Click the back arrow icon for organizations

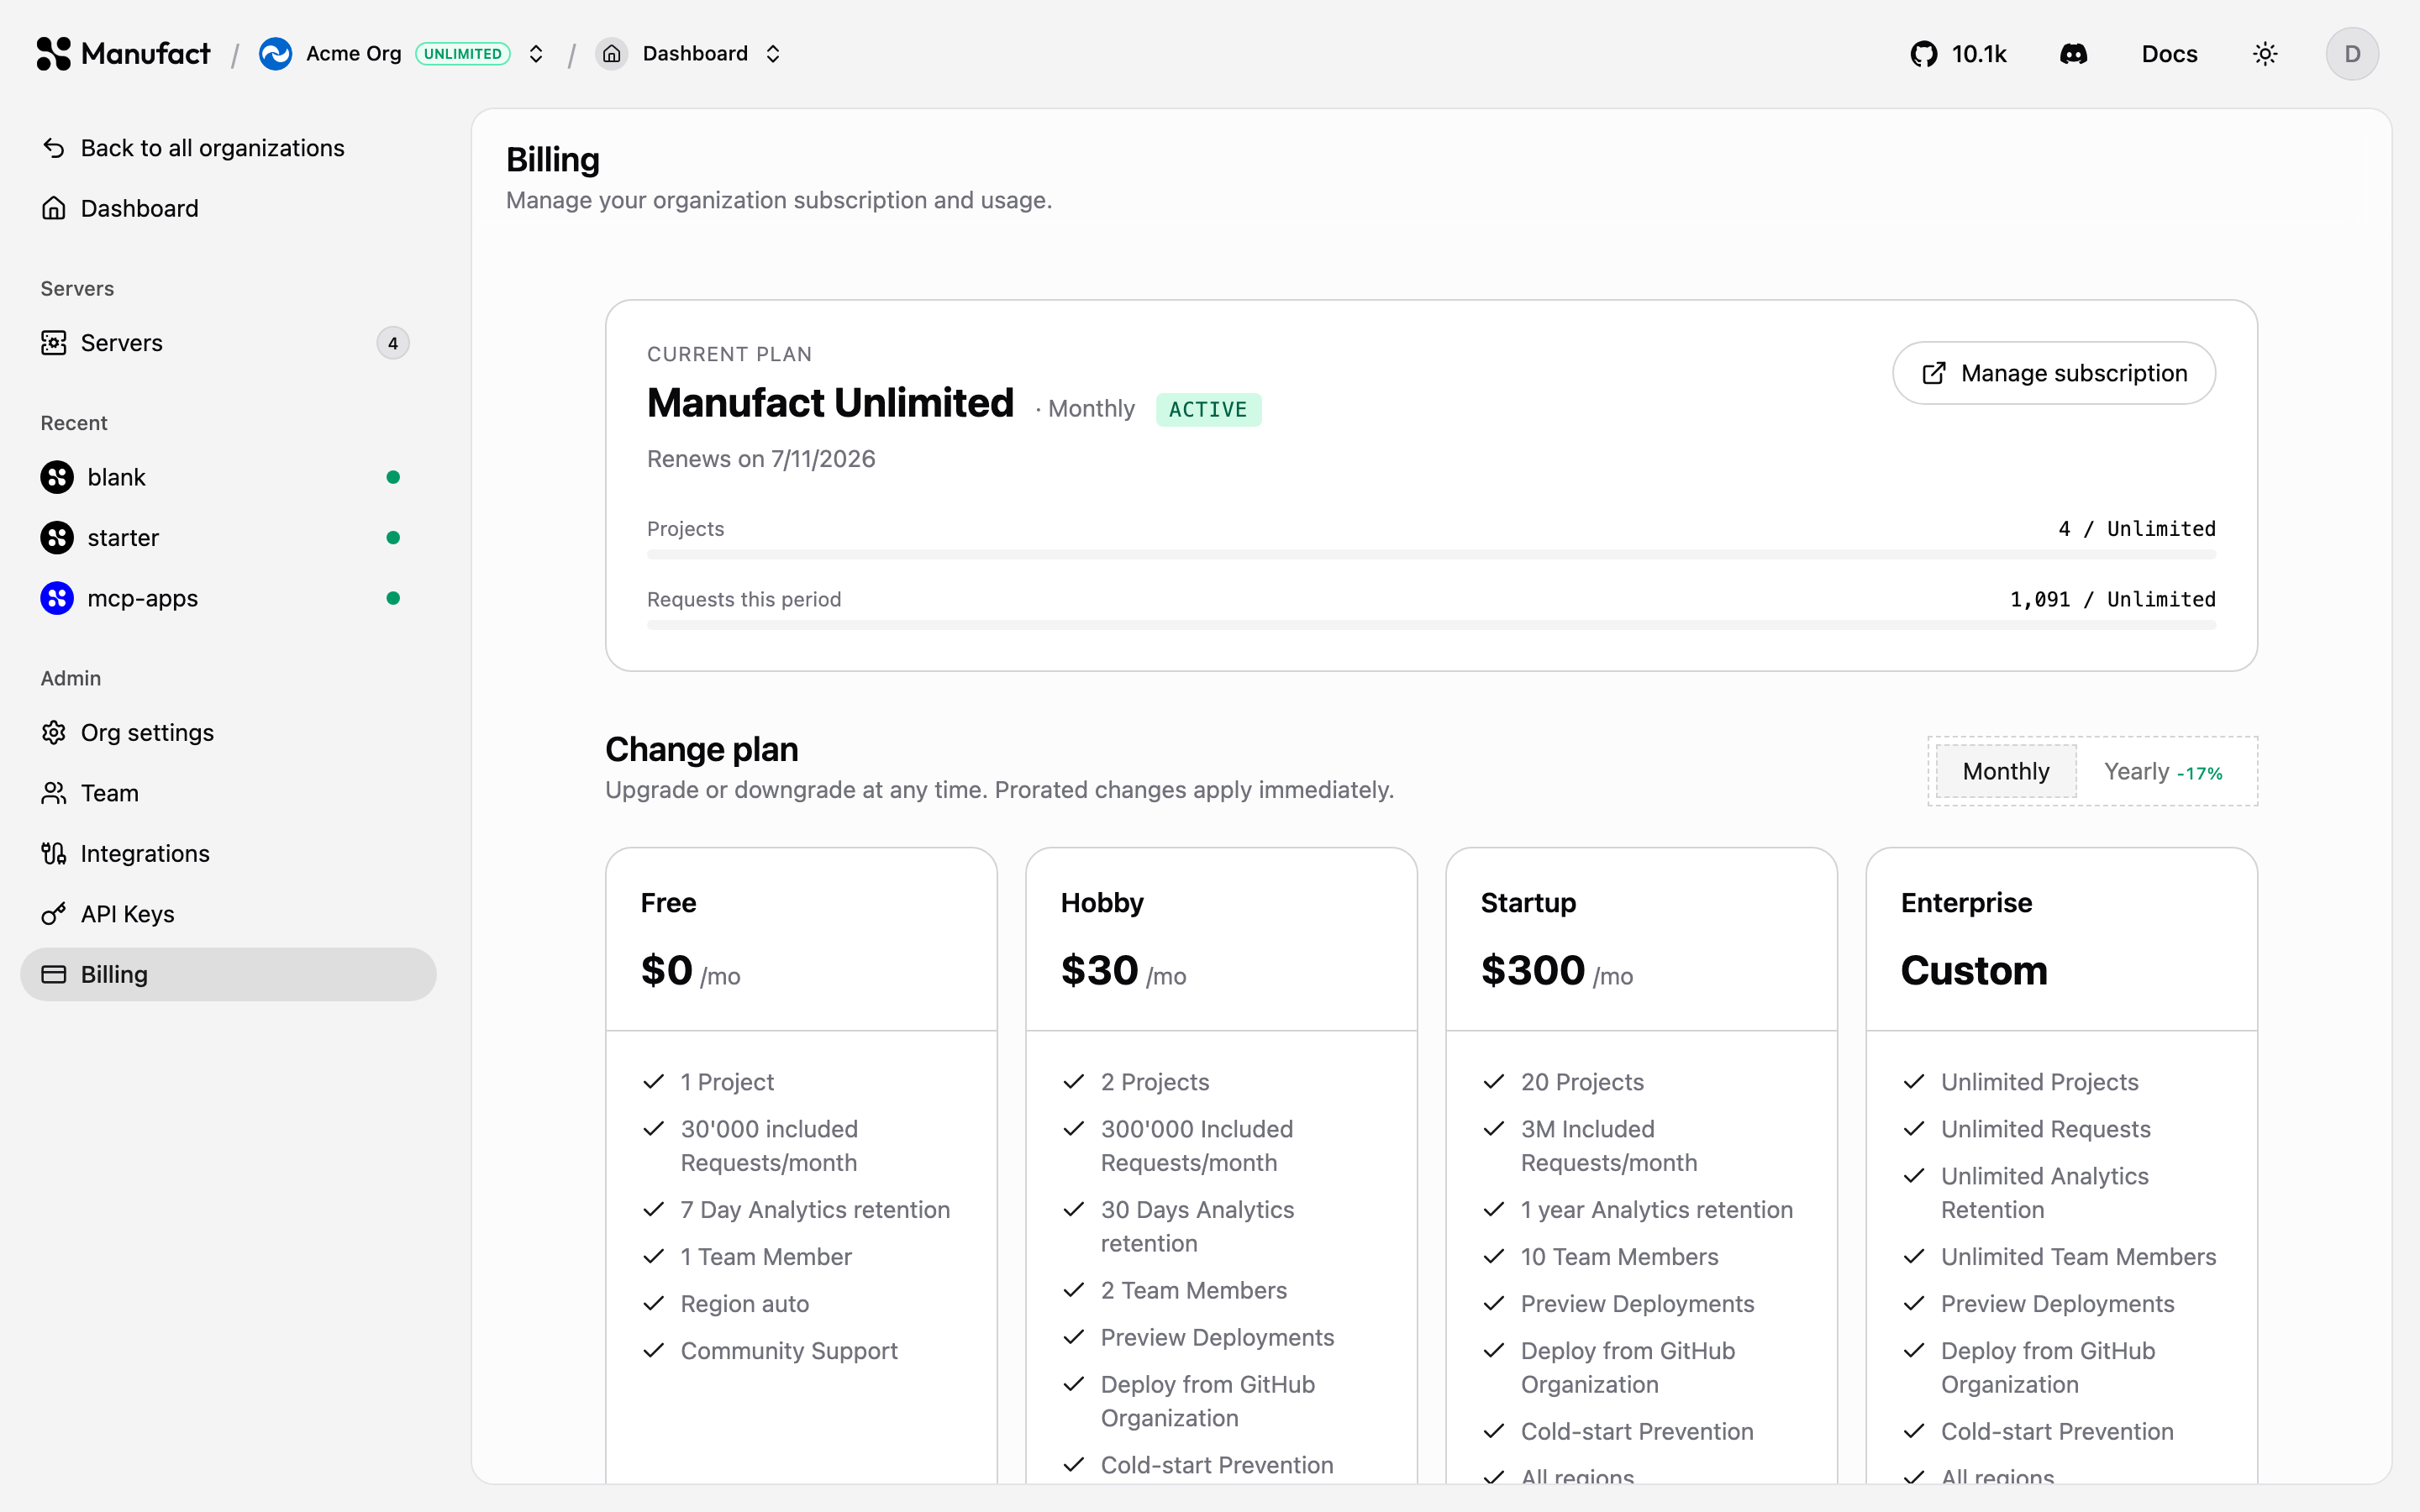tap(54, 148)
